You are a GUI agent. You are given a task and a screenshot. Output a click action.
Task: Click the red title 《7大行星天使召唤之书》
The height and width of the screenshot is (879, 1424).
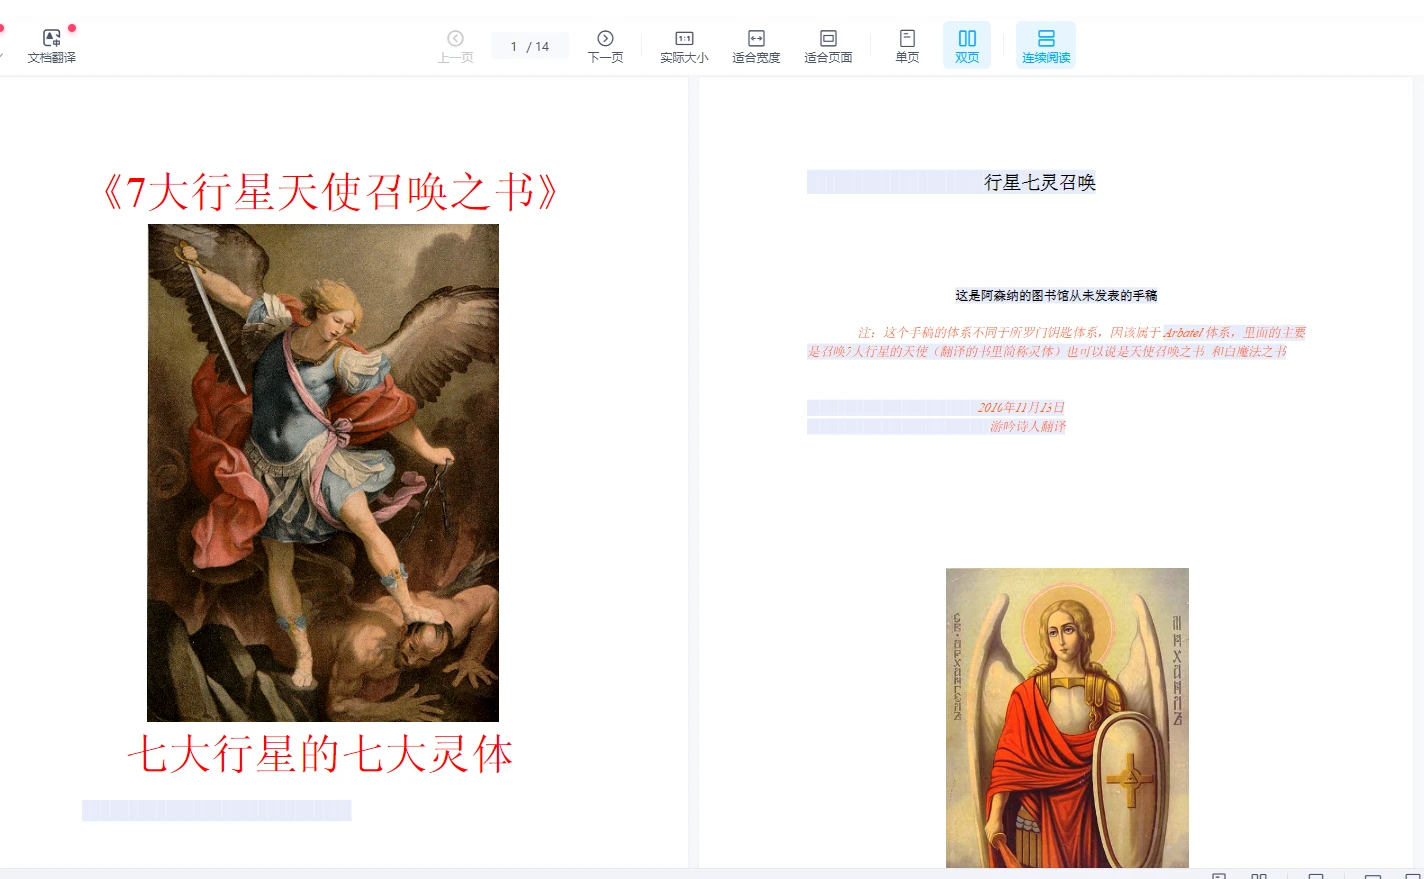click(x=330, y=192)
